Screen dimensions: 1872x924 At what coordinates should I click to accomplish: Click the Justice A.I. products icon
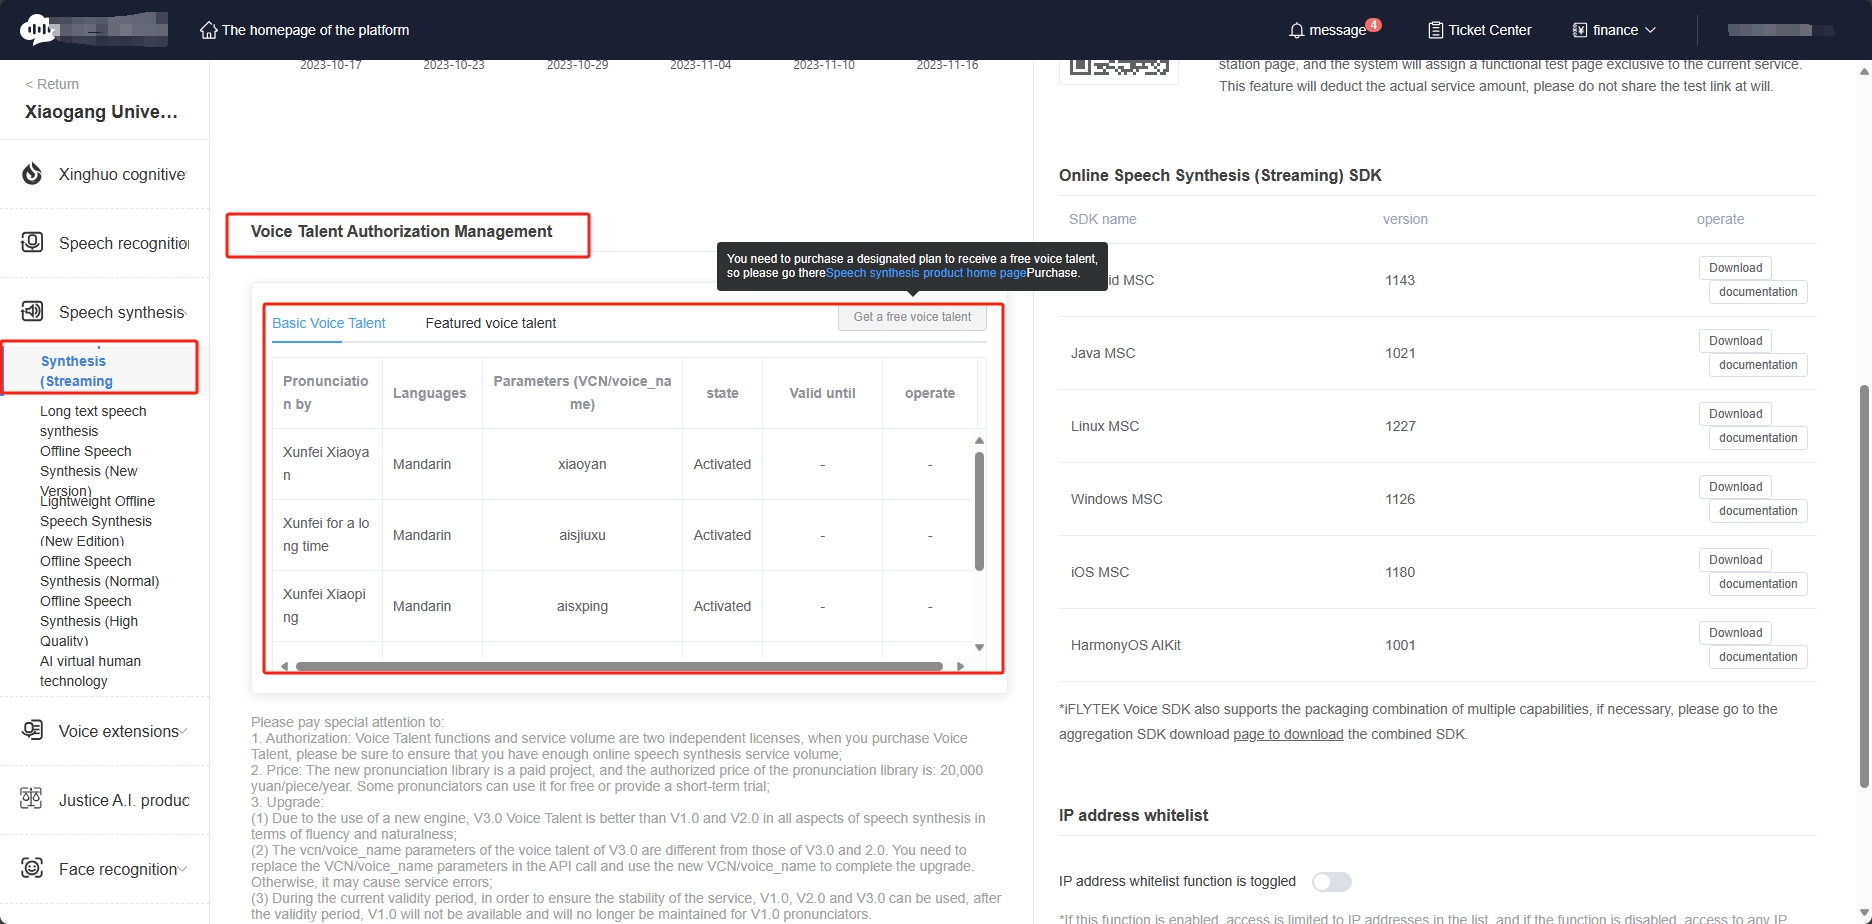(32, 799)
